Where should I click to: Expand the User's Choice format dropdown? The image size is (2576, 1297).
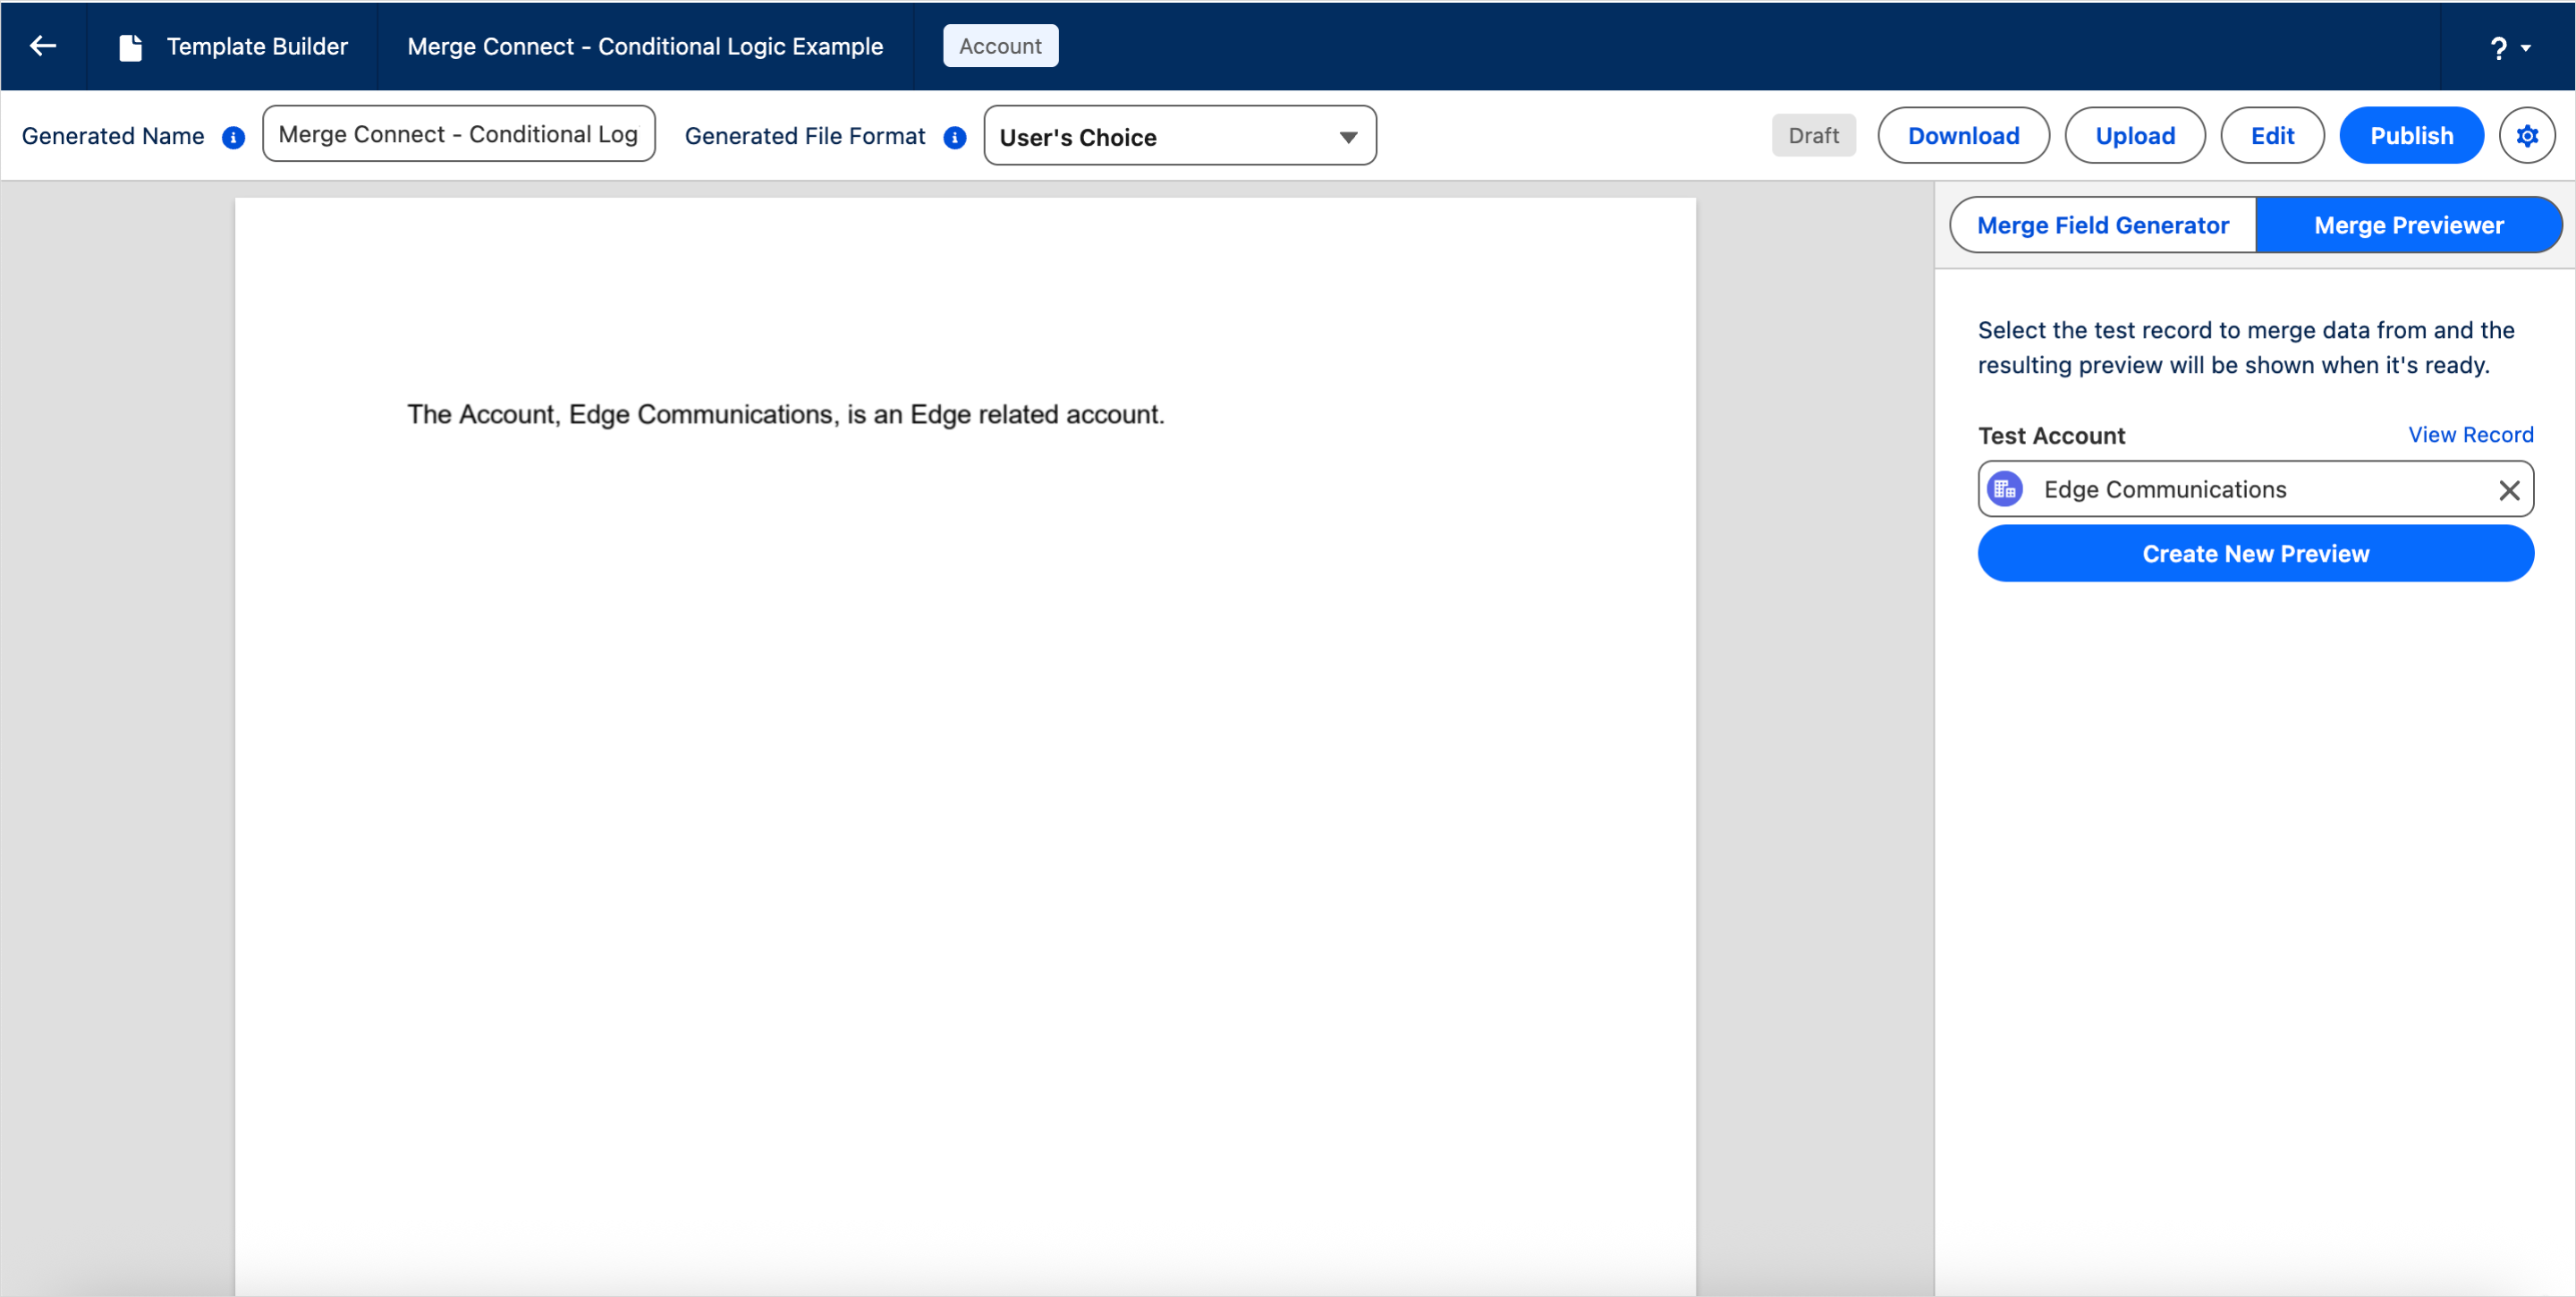tap(1179, 136)
